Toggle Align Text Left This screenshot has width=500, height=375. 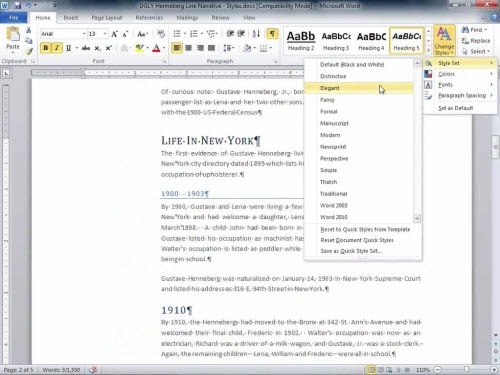point(177,48)
